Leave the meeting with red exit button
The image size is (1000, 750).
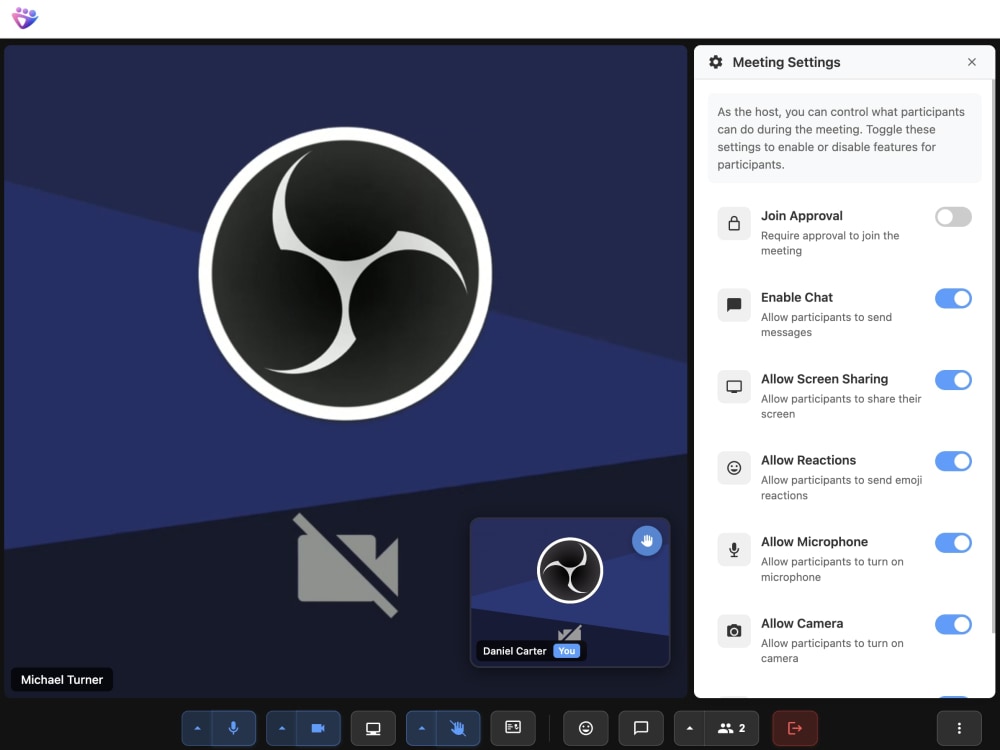point(795,728)
